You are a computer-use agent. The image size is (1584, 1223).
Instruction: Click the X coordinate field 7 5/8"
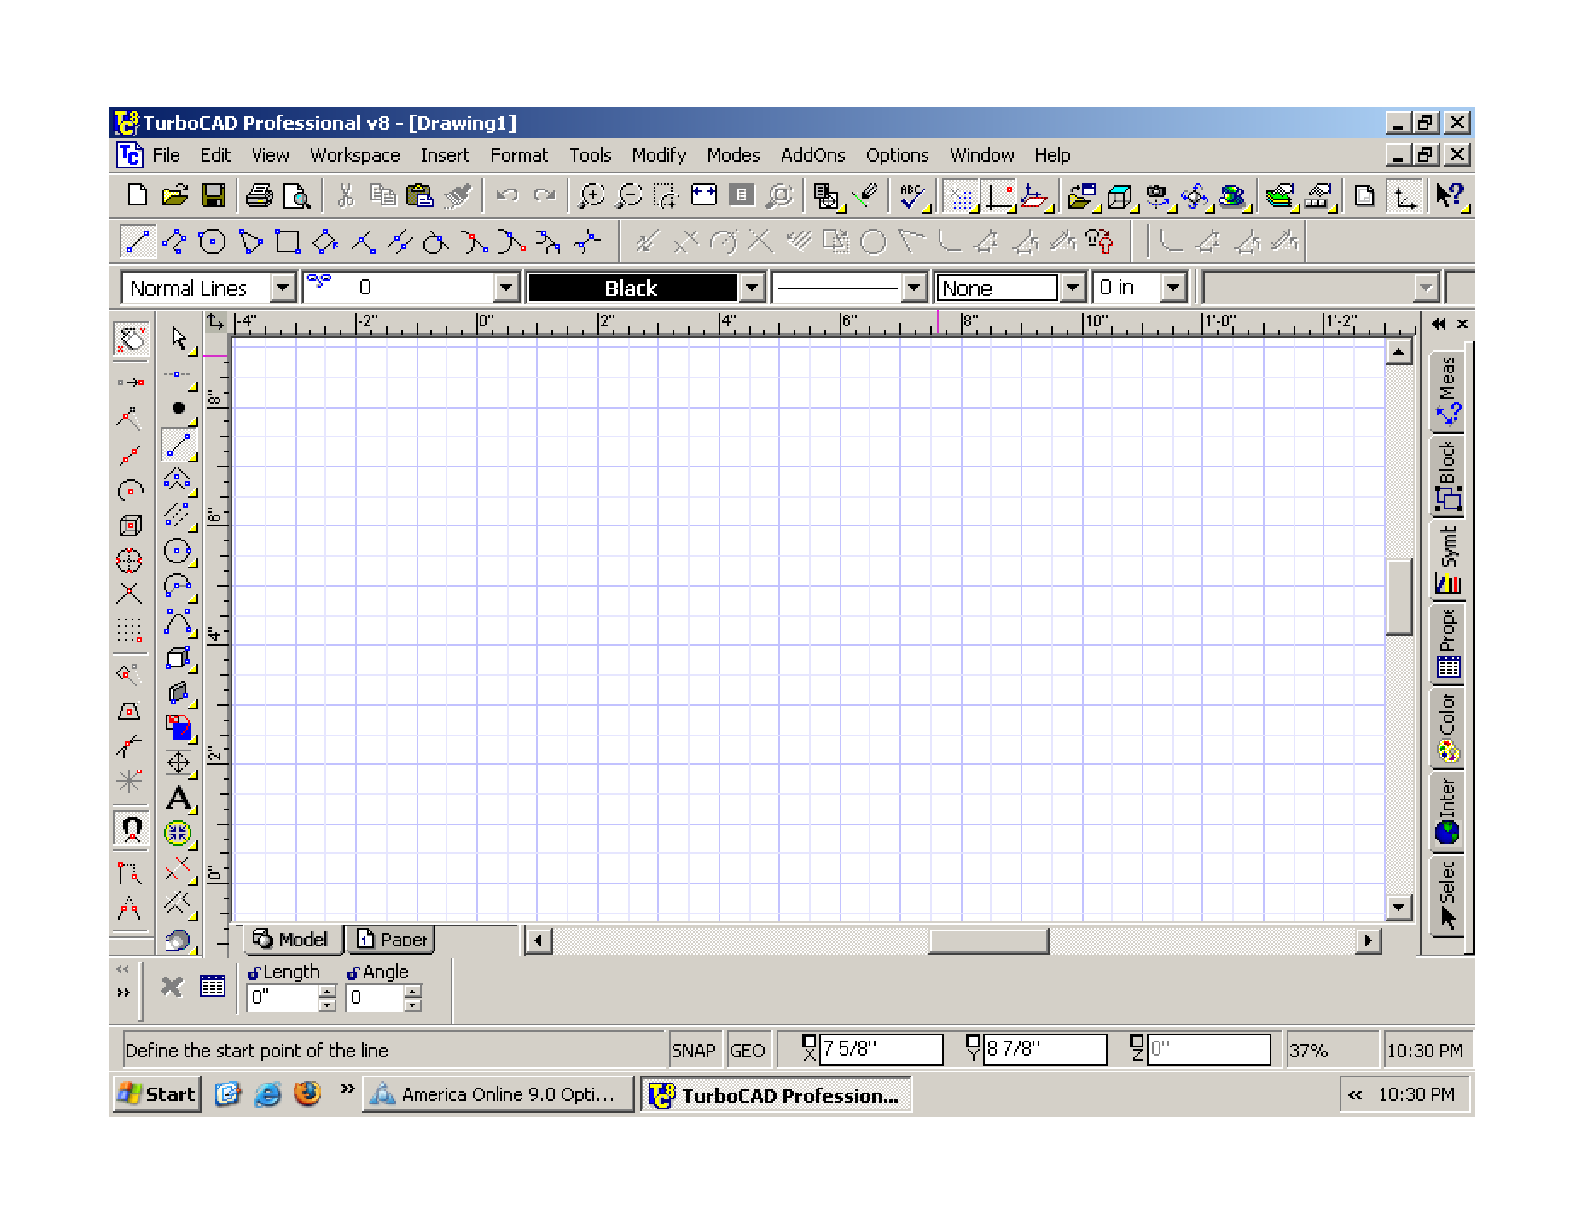[881, 1049]
